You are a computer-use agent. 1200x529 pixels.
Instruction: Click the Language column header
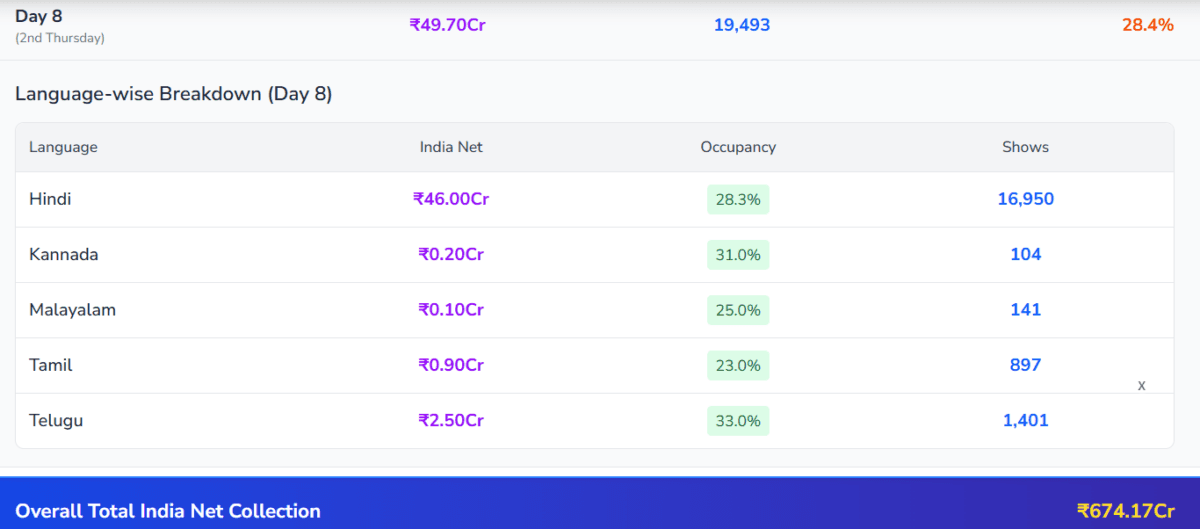pyautogui.click(x=63, y=147)
